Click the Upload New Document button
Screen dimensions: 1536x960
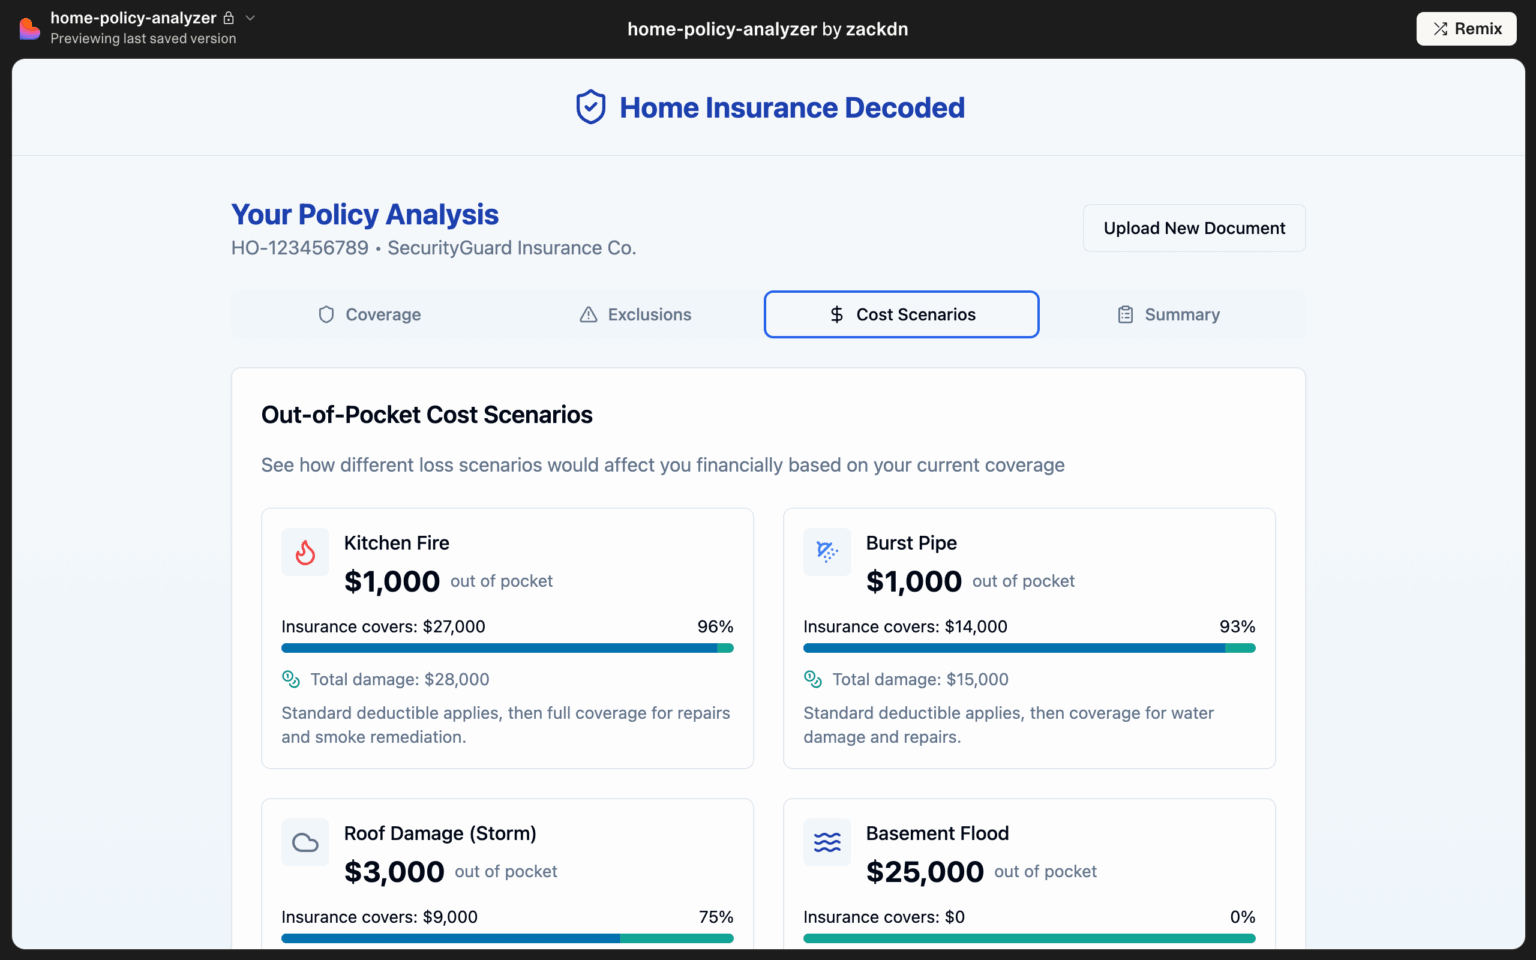(x=1193, y=228)
